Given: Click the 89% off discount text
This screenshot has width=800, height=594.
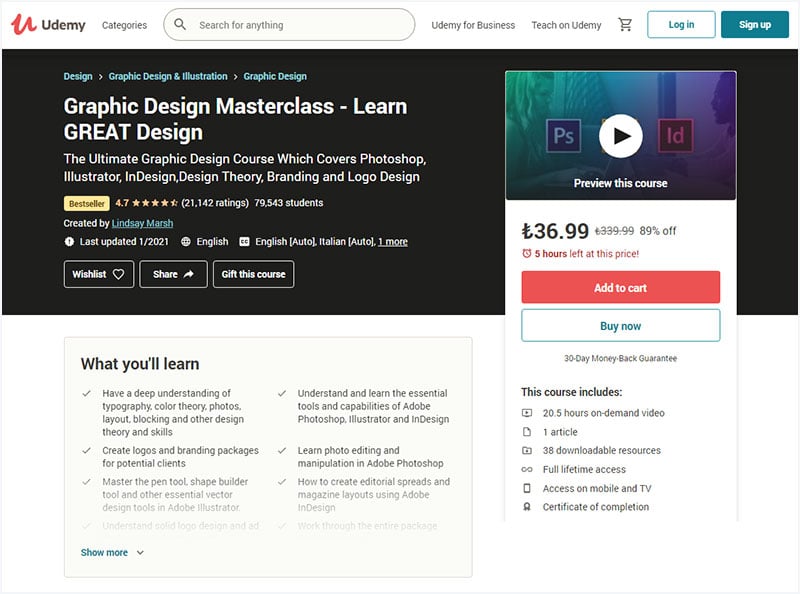Looking at the screenshot, I should [x=658, y=231].
